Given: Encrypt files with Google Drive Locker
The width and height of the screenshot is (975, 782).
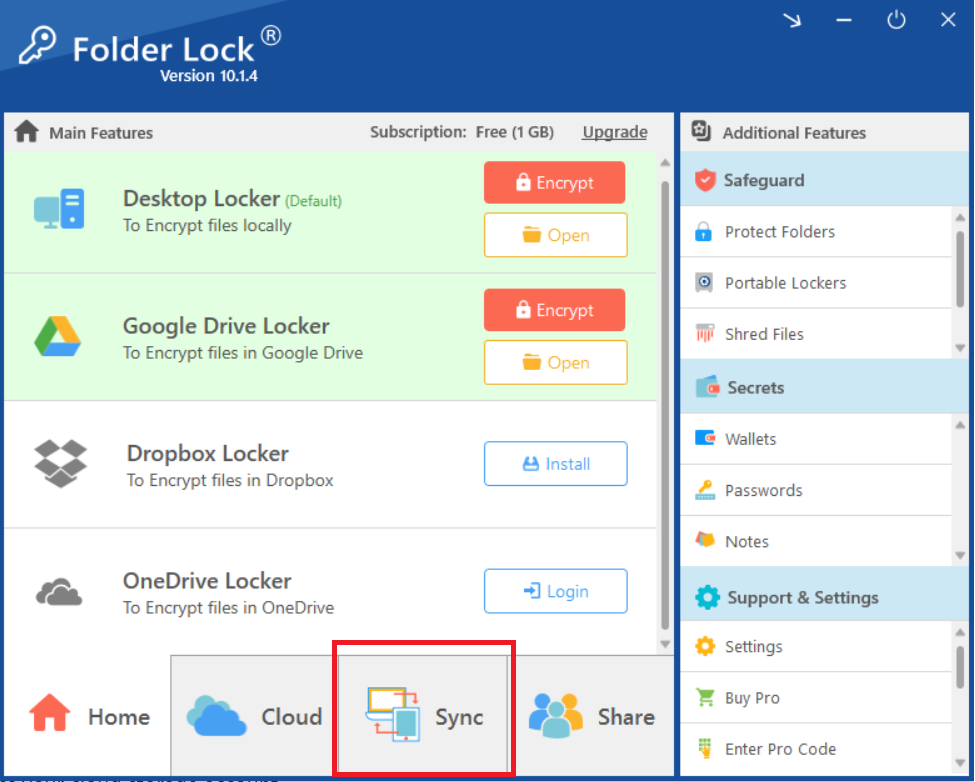Looking at the screenshot, I should point(555,310).
